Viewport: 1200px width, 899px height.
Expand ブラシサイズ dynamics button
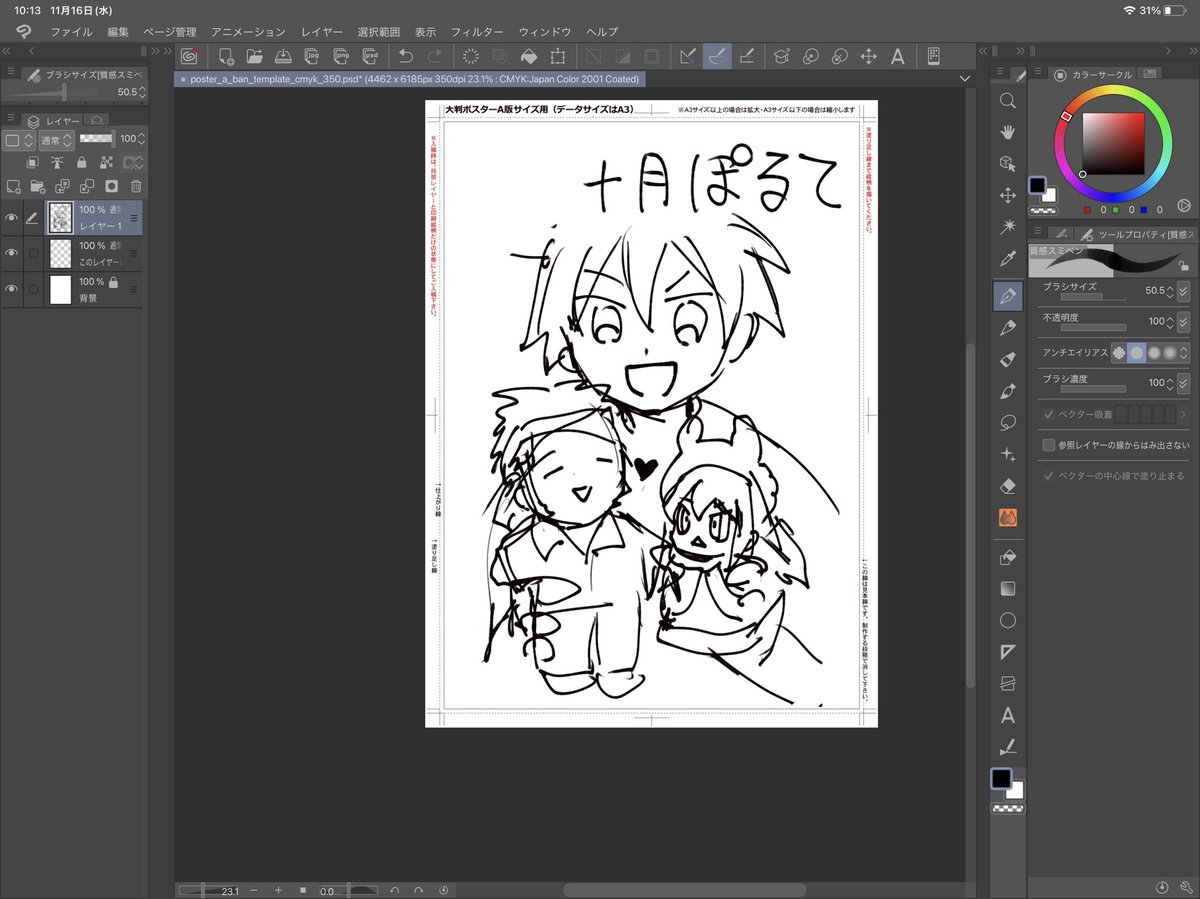[1184, 290]
